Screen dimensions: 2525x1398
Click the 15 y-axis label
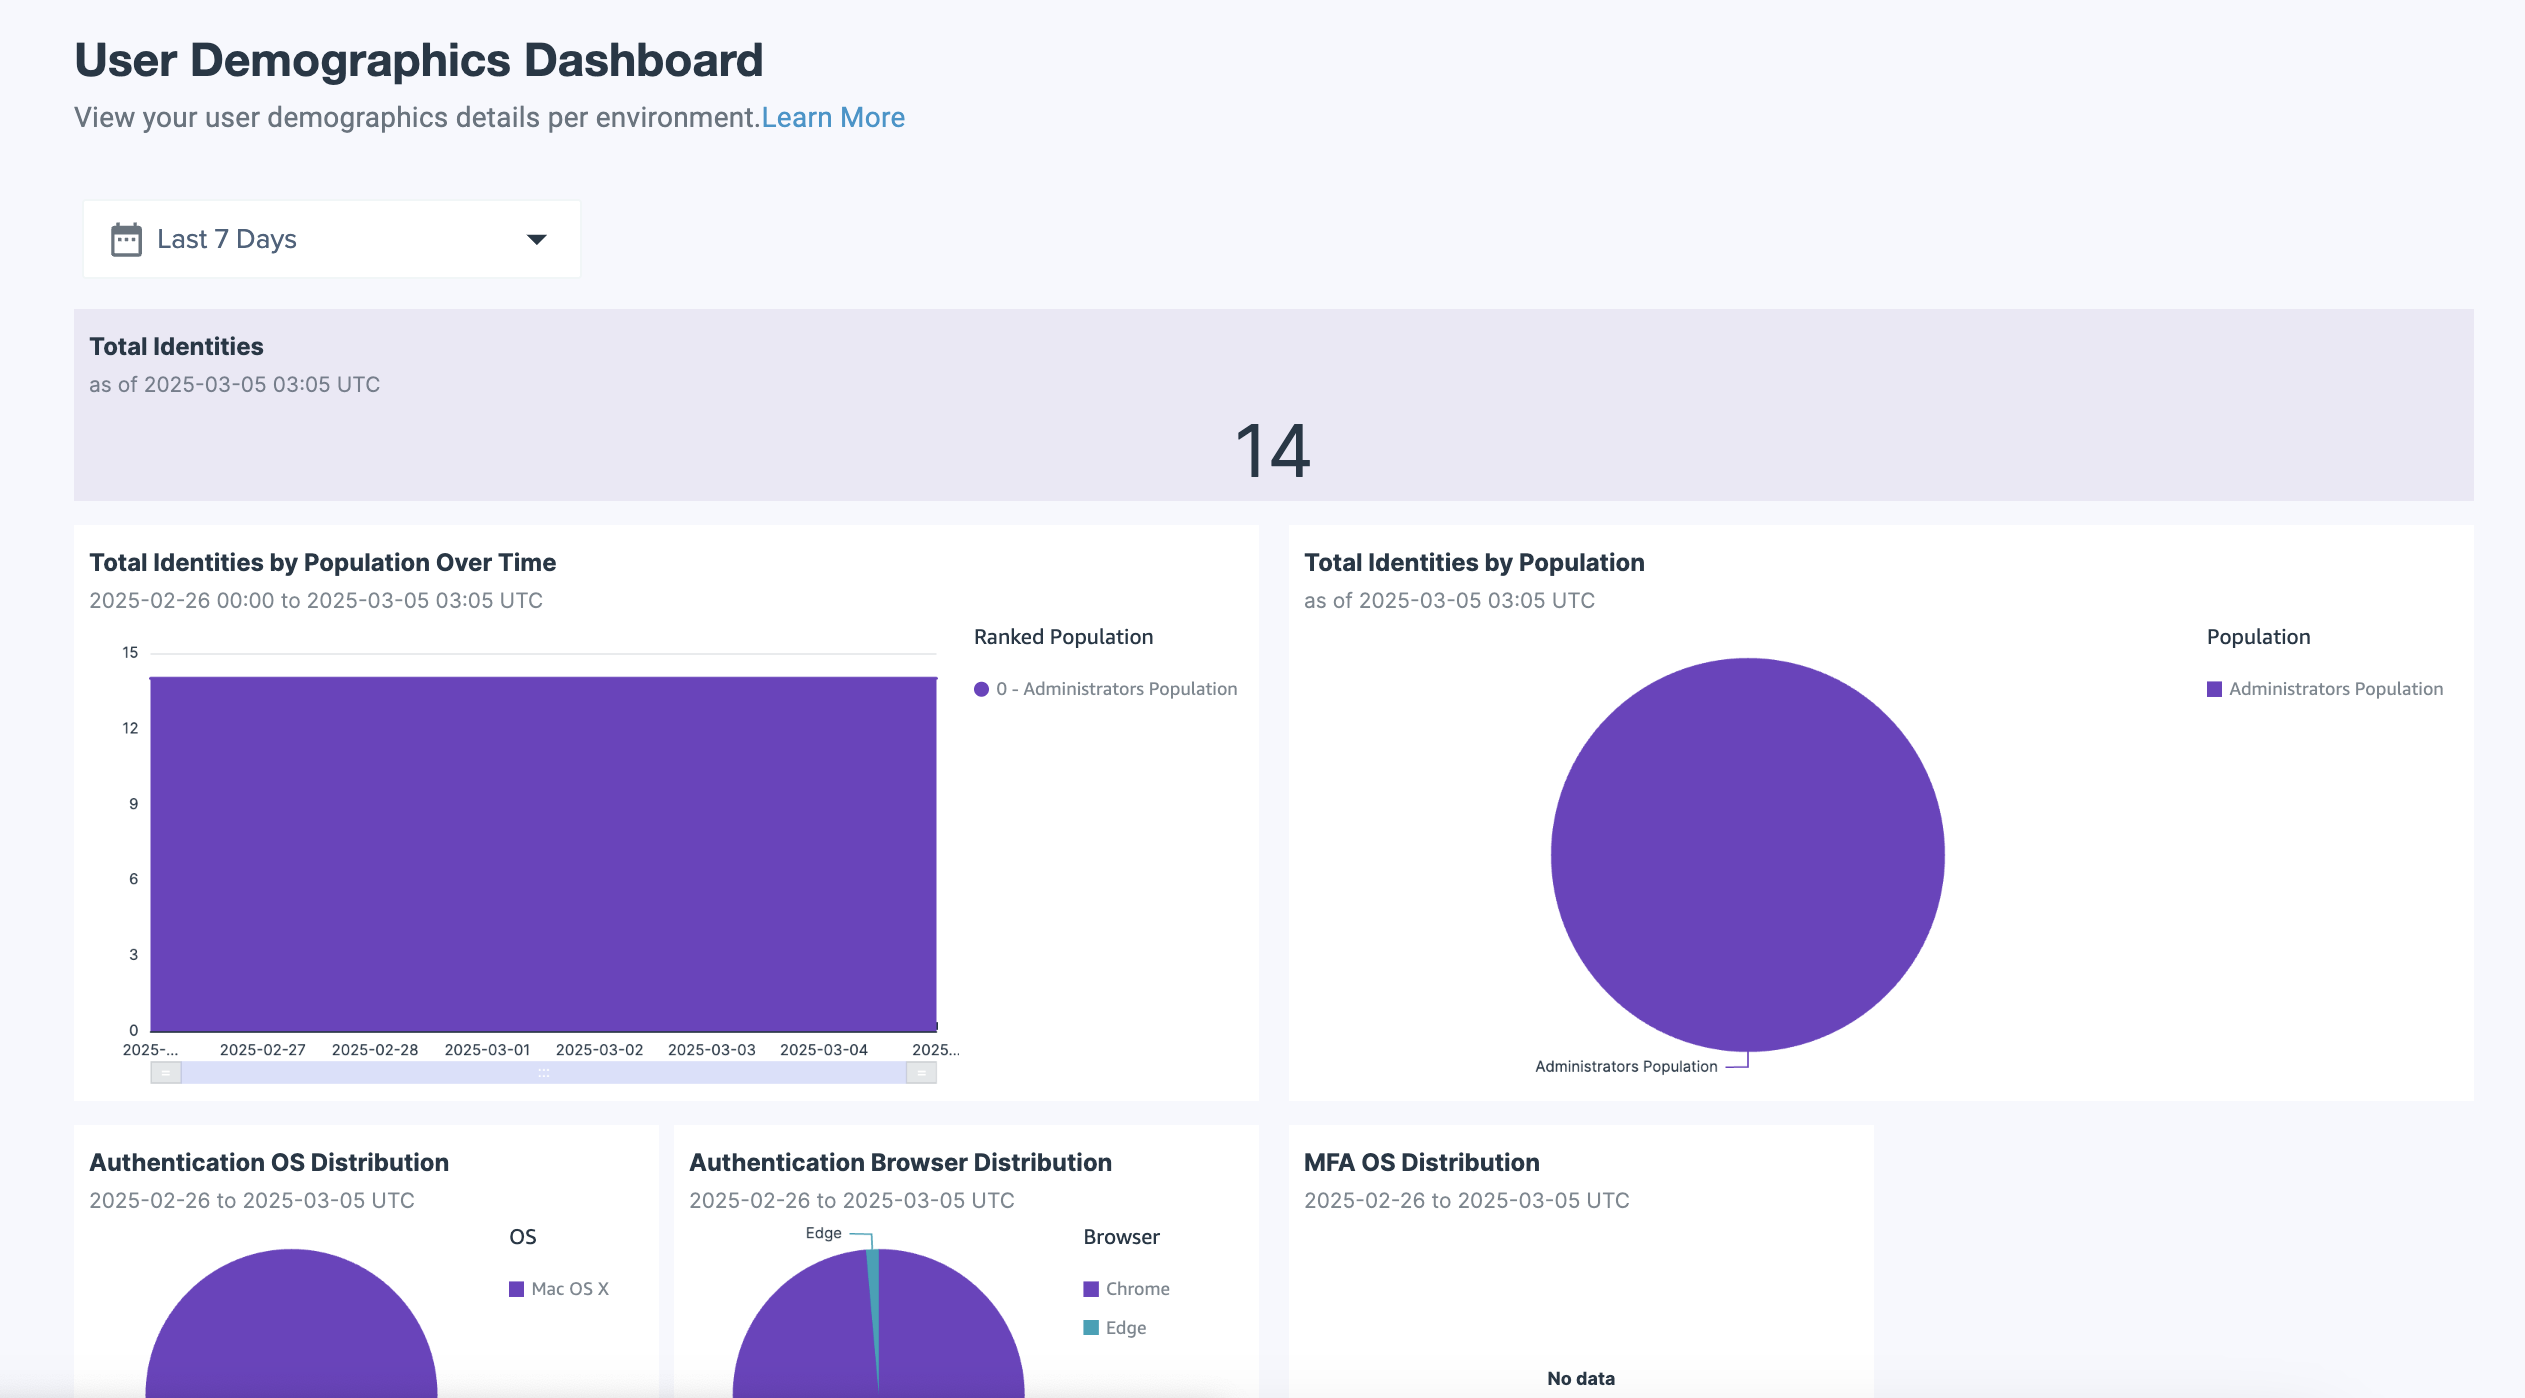(130, 653)
